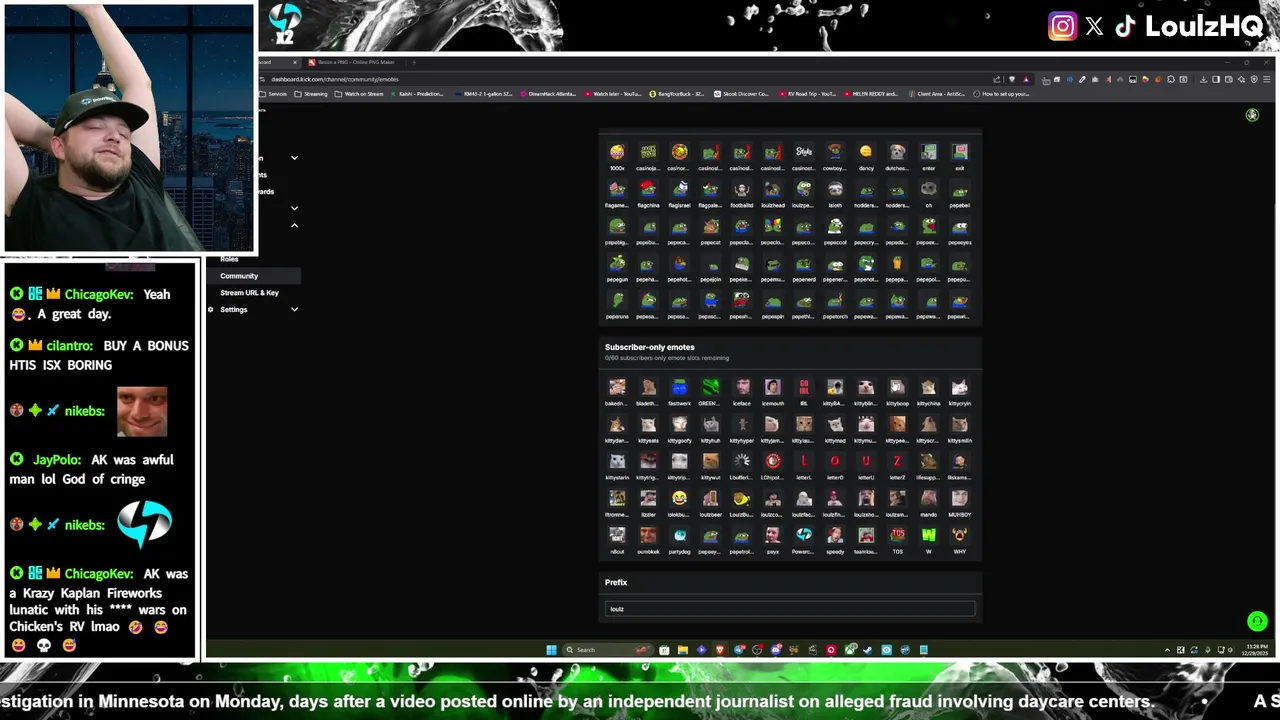
Task: Select the IRL subscriber emote
Action: click(x=804, y=388)
